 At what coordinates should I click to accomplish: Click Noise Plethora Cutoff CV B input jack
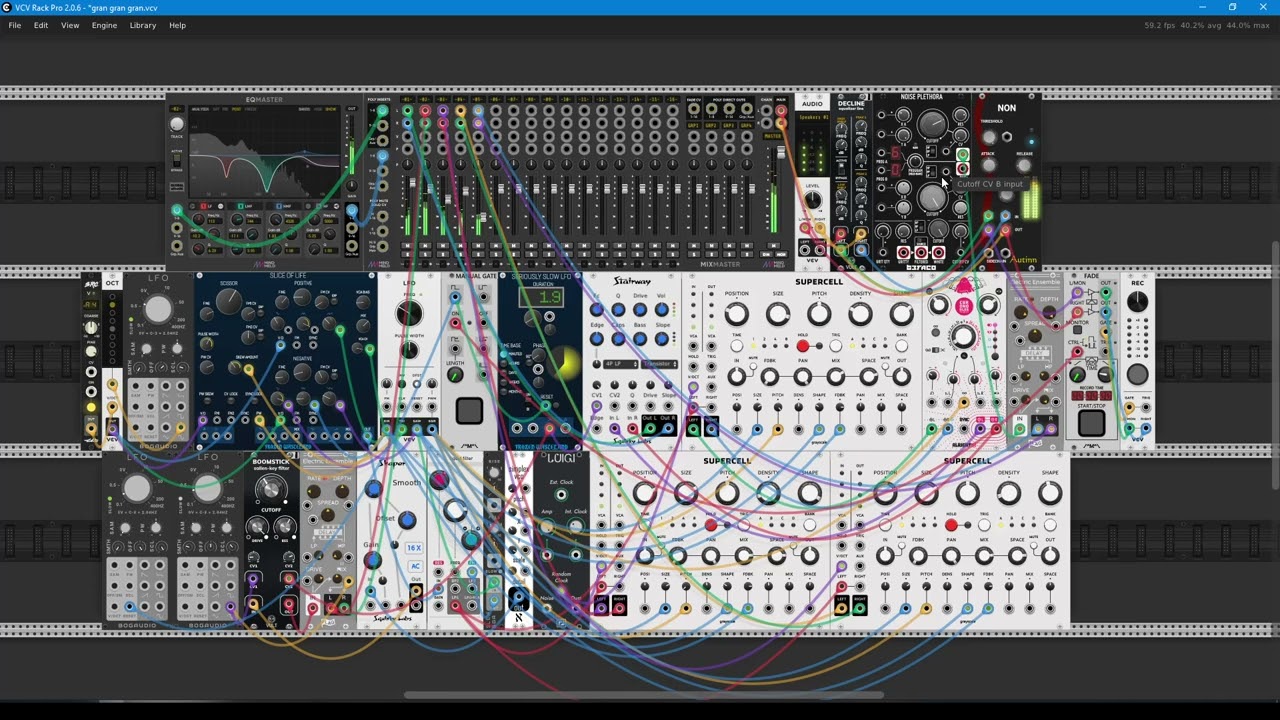[x=946, y=171]
